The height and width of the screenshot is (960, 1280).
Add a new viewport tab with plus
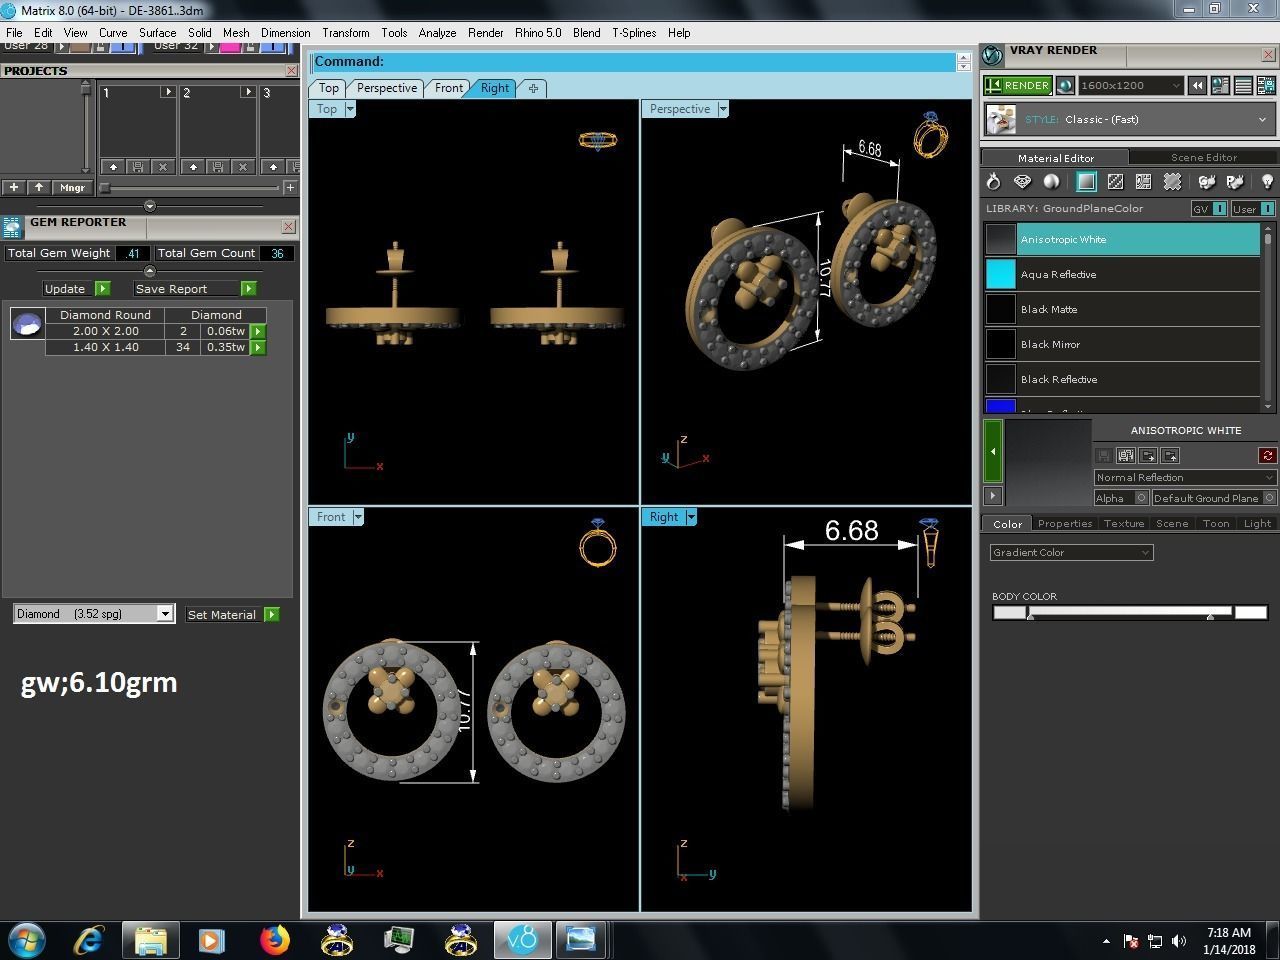(533, 88)
